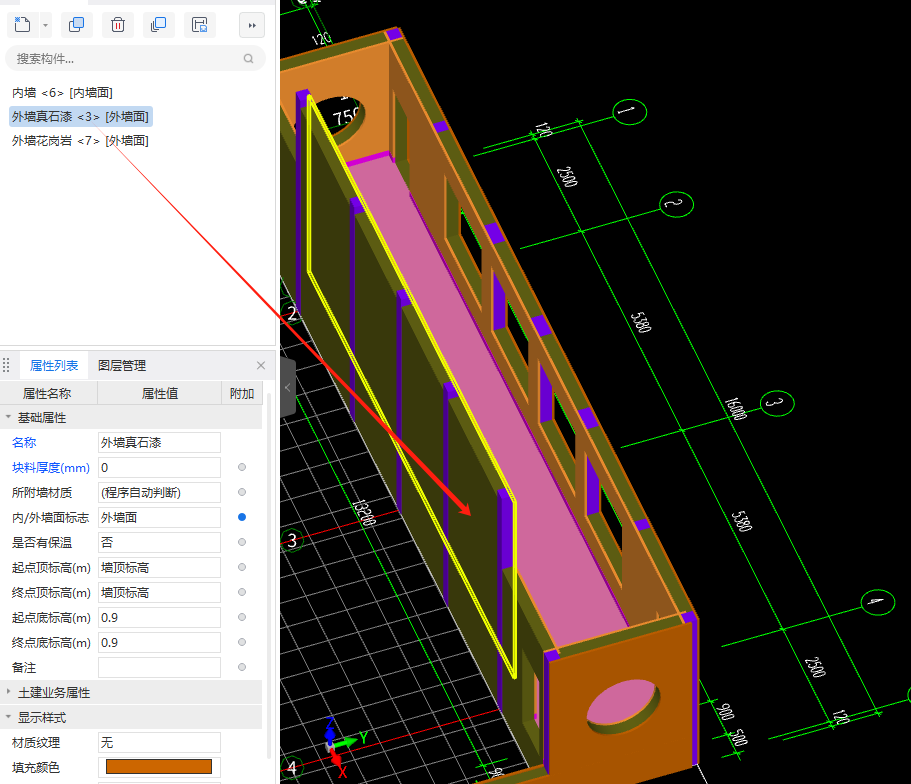
Task: Click the copy component icon
Action: pos(77,25)
